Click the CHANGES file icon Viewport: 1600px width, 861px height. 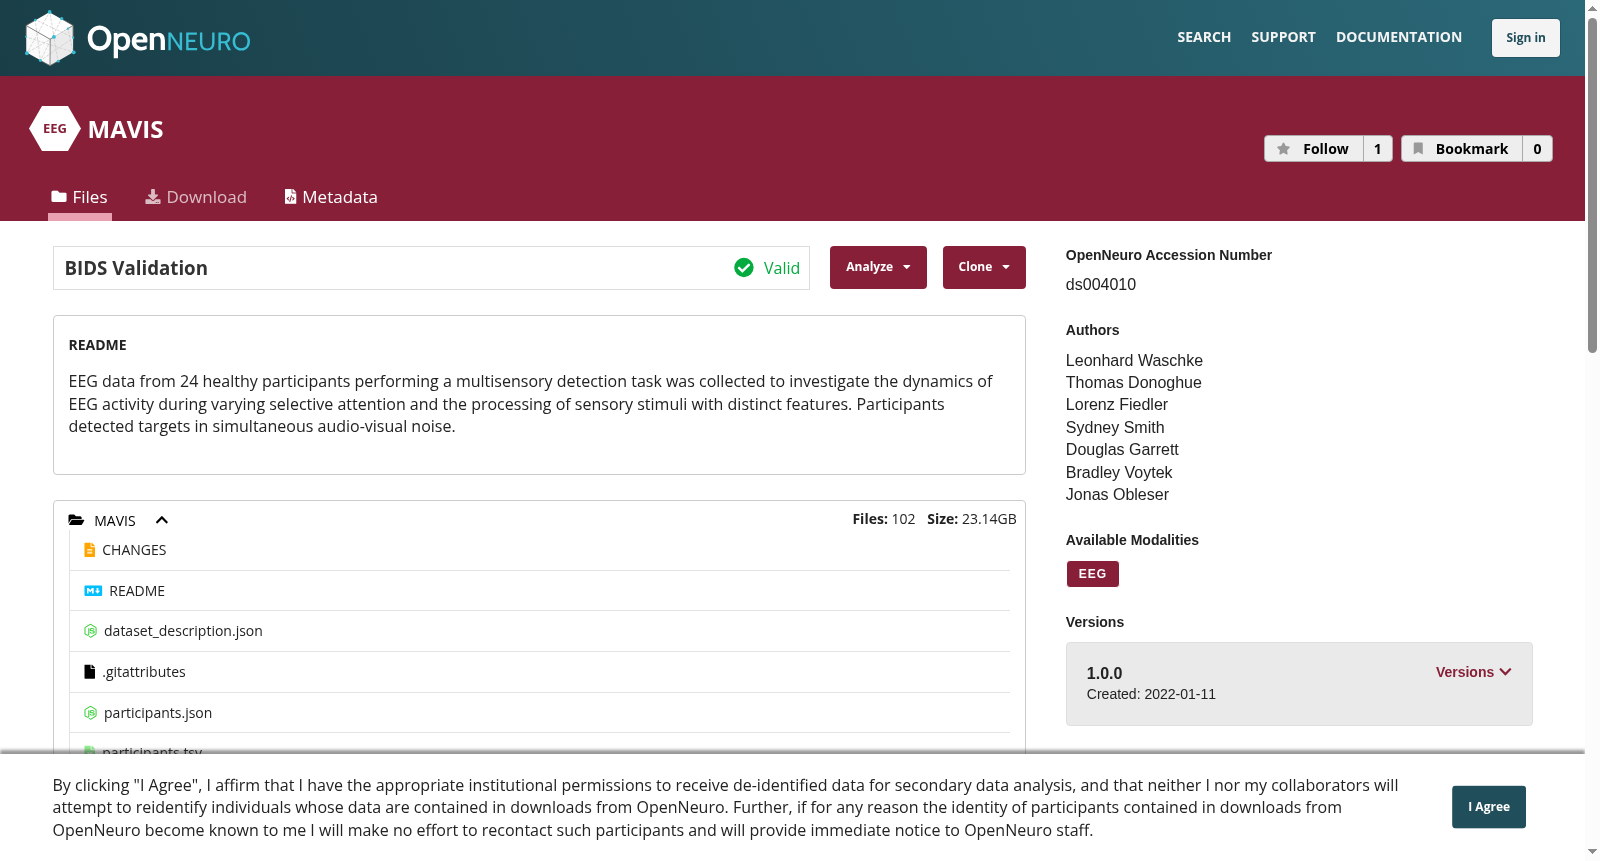coord(90,550)
